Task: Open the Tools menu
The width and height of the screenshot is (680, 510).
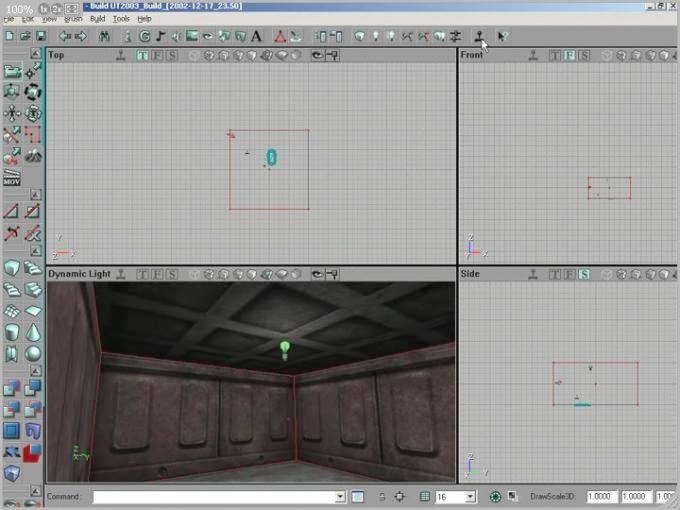Action: click(121, 19)
